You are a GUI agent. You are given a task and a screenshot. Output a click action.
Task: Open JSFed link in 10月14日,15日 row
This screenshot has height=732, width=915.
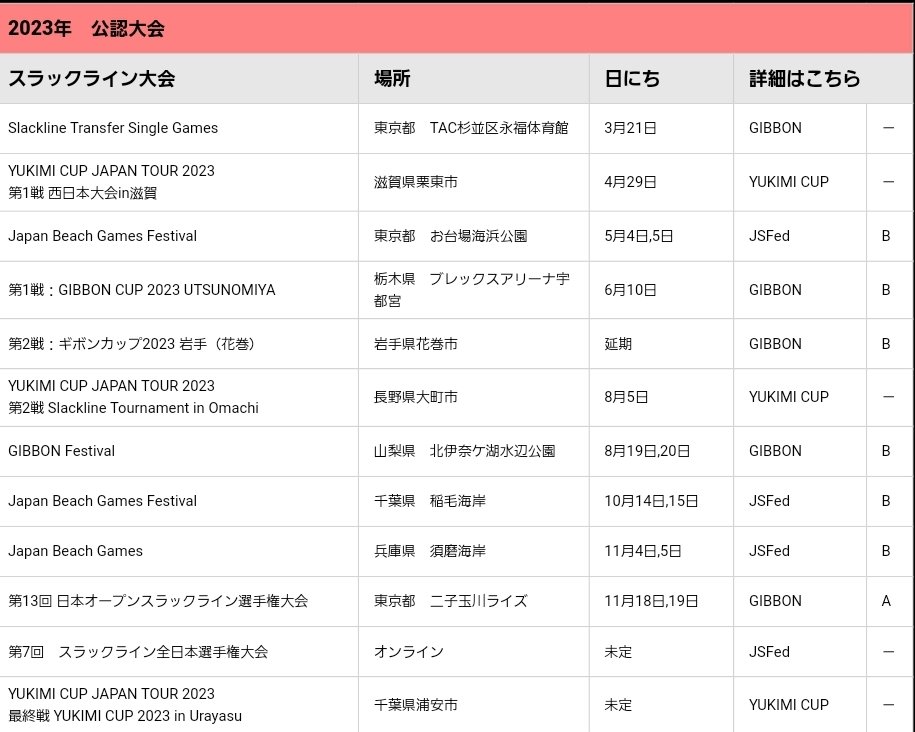pyautogui.click(x=769, y=501)
